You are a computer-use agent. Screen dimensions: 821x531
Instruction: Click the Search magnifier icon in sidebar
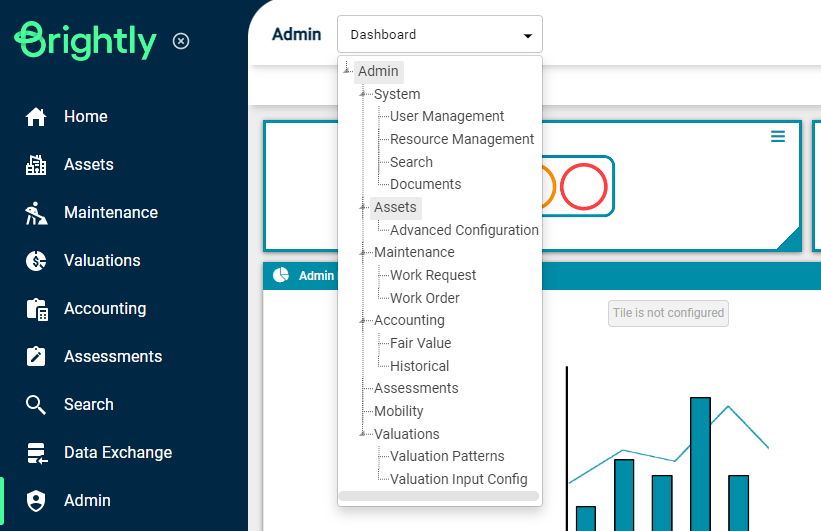point(36,404)
